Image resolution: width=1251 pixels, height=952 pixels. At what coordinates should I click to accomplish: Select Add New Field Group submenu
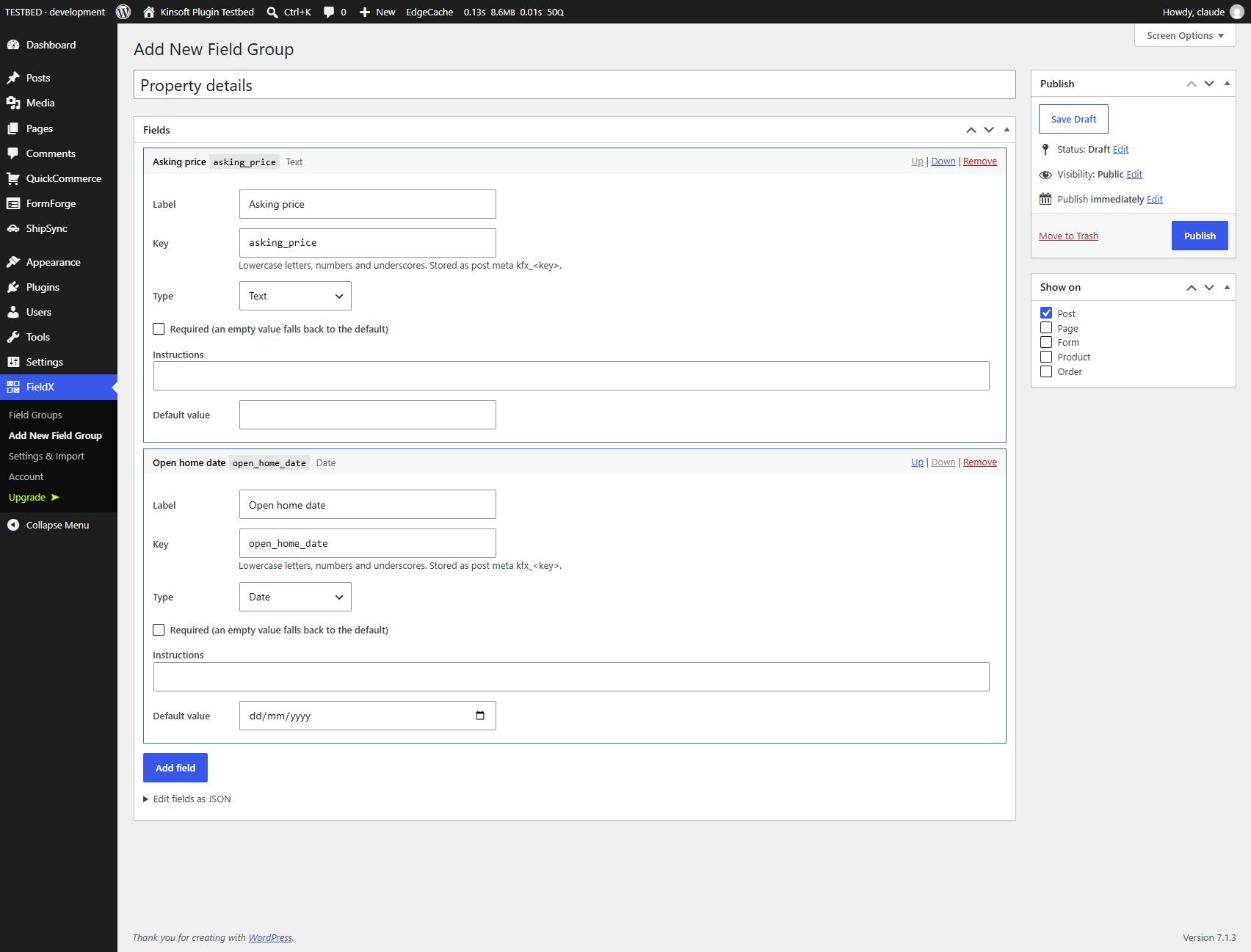pyautogui.click(x=55, y=436)
